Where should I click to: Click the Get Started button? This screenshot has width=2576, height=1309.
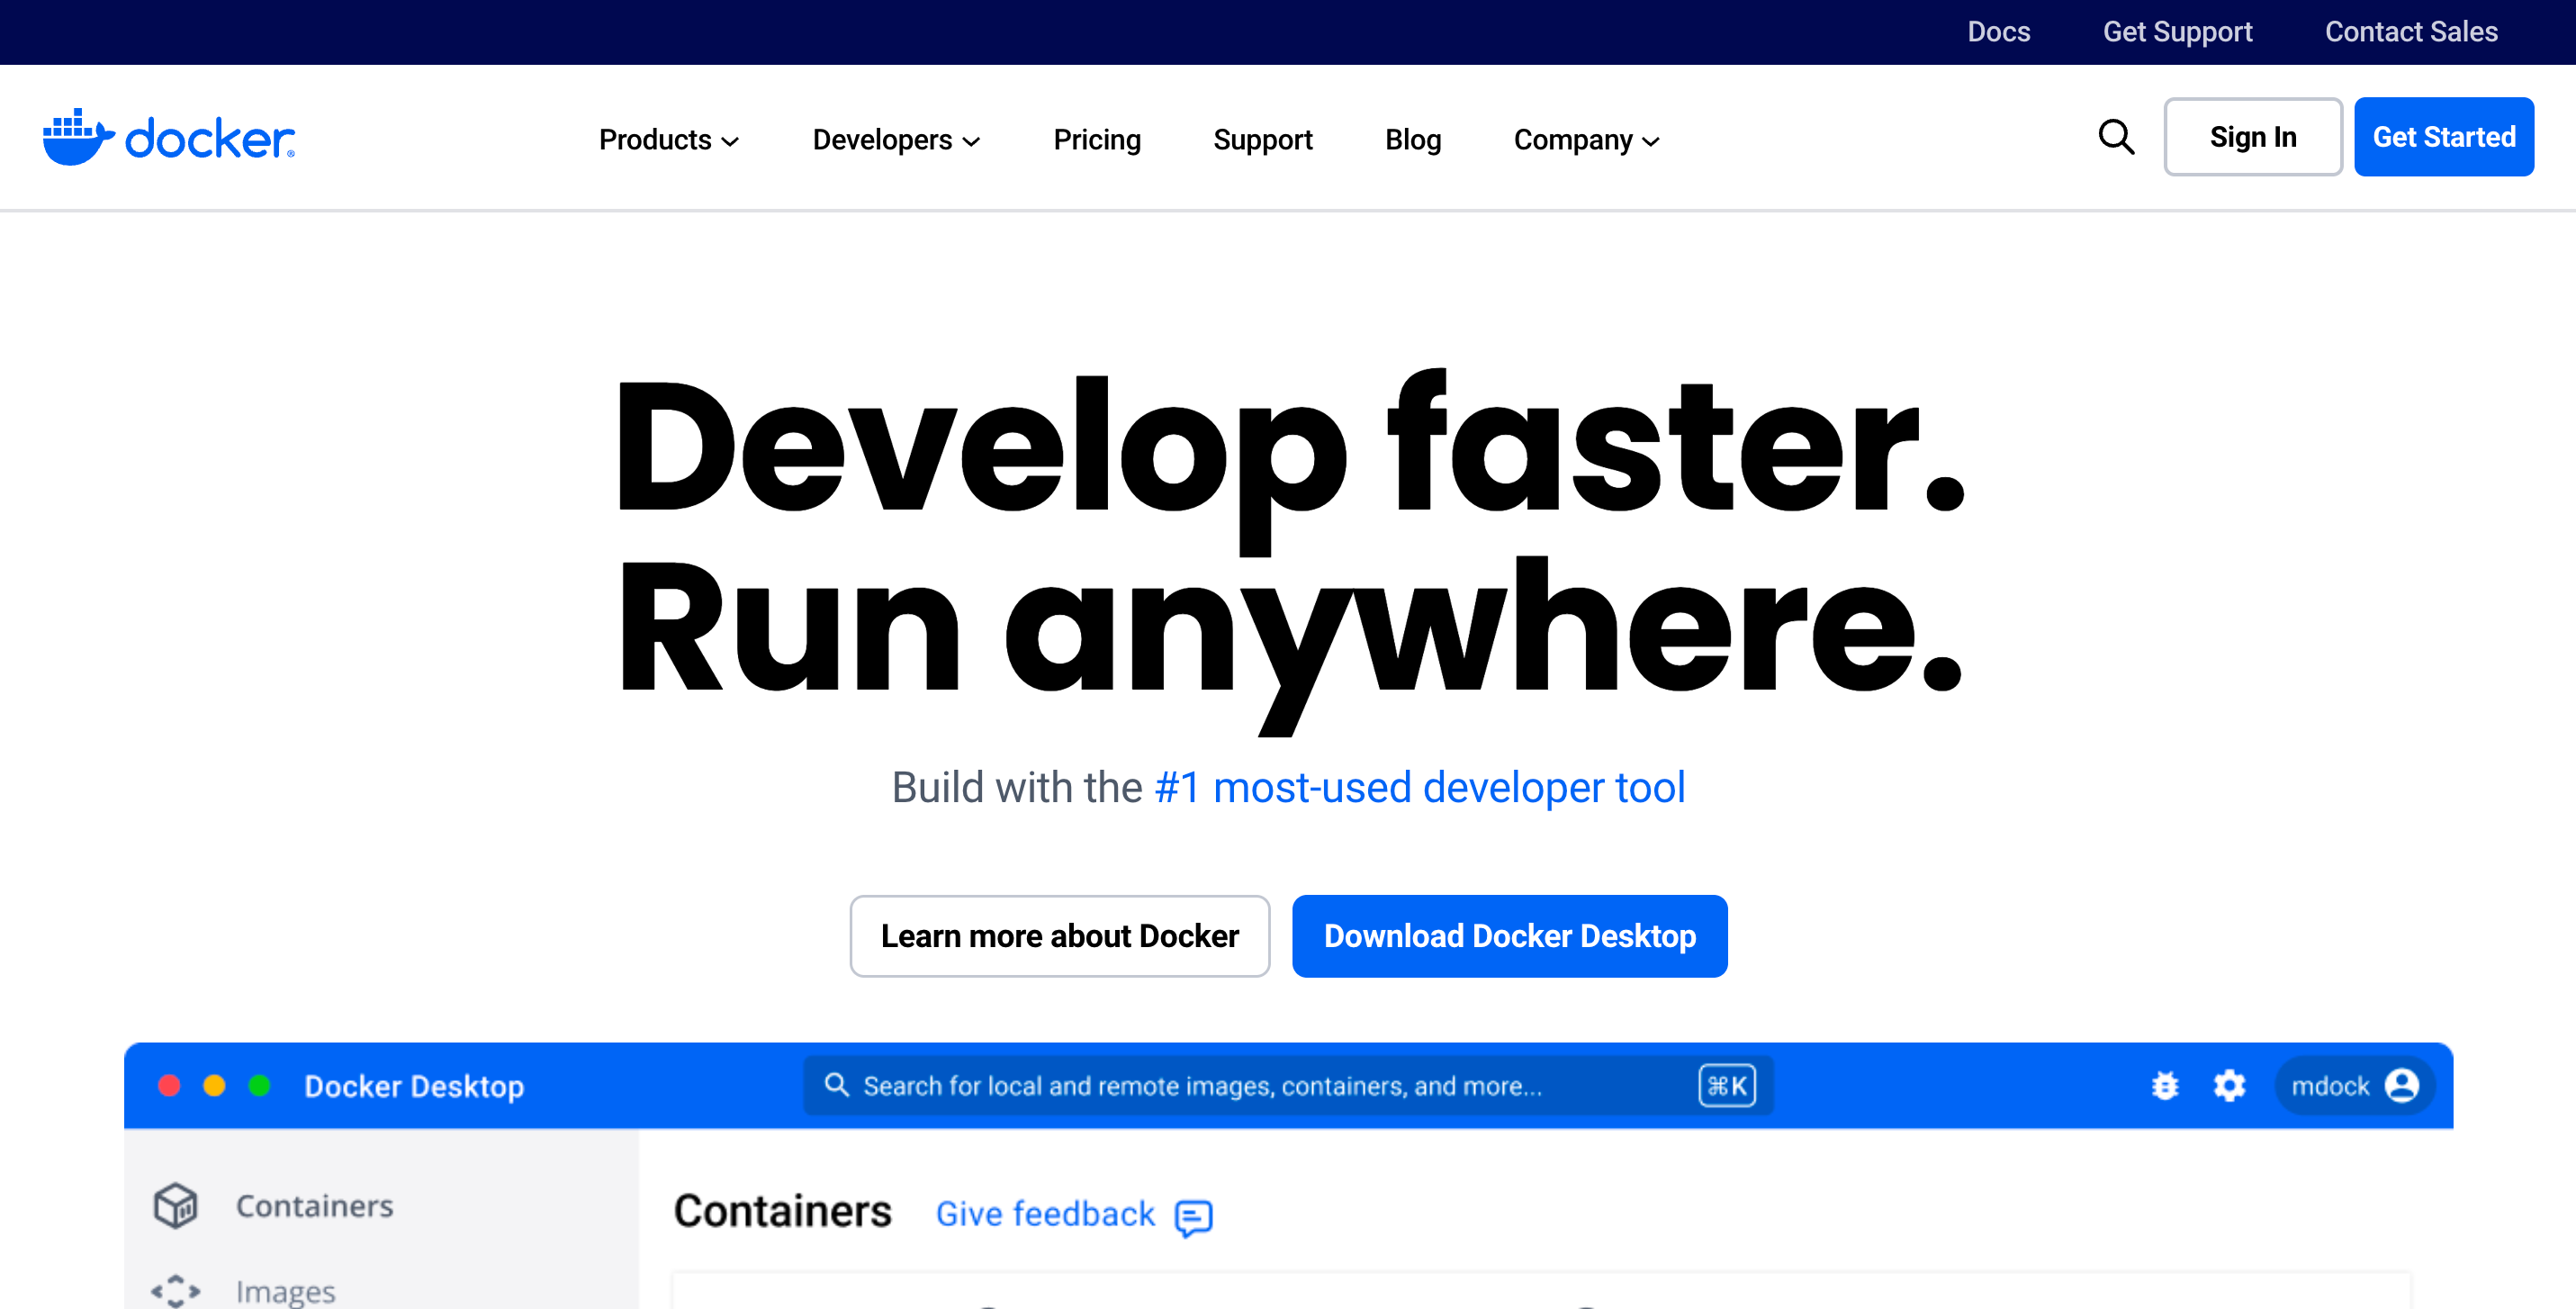2444,137
